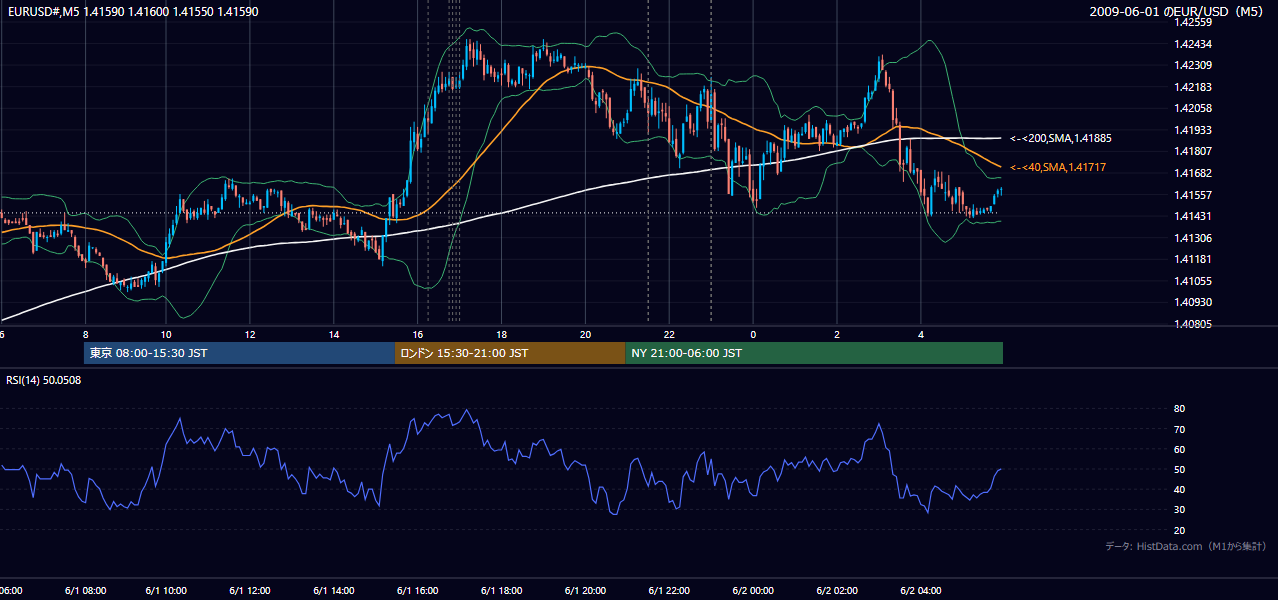Select the London 15:30-21:00 JST session bar

[x=511, y=353]
